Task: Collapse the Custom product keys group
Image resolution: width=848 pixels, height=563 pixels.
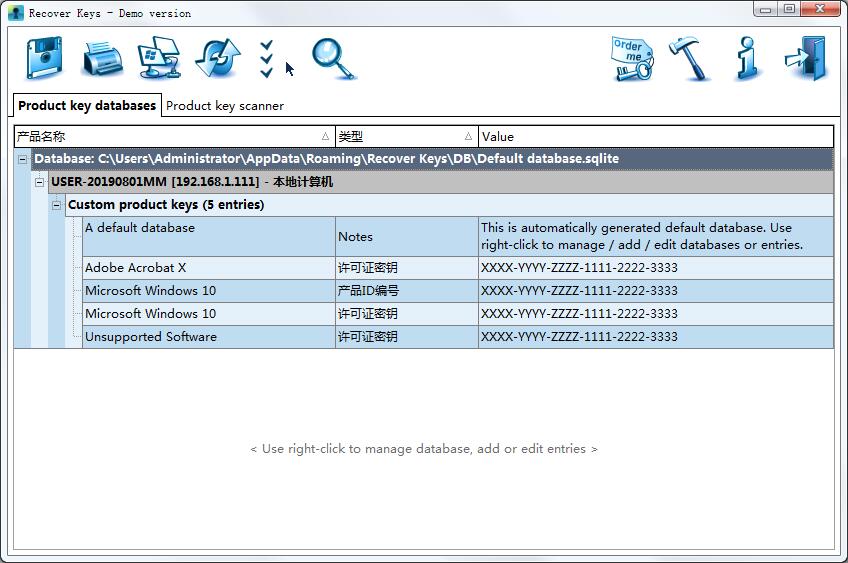Action: 57,205
